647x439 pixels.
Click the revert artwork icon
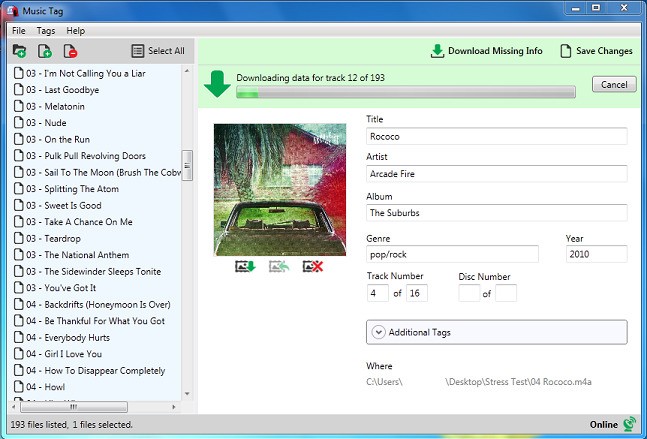[281, 267]
